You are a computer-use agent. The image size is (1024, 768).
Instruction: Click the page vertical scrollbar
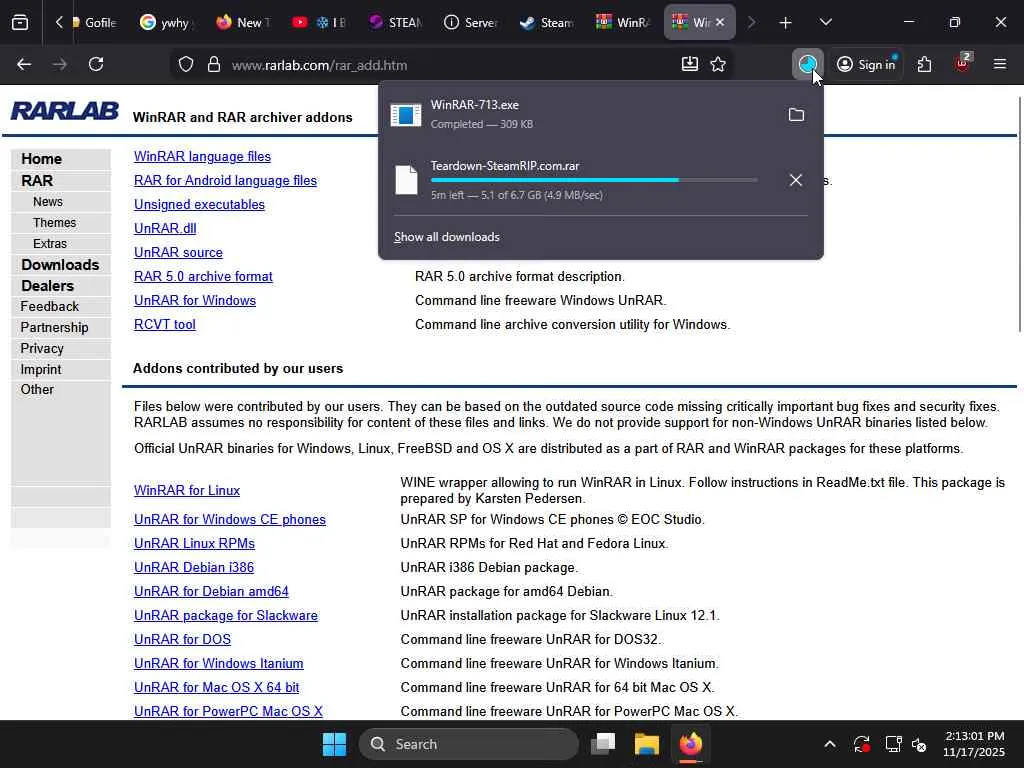click(1019, 214)
